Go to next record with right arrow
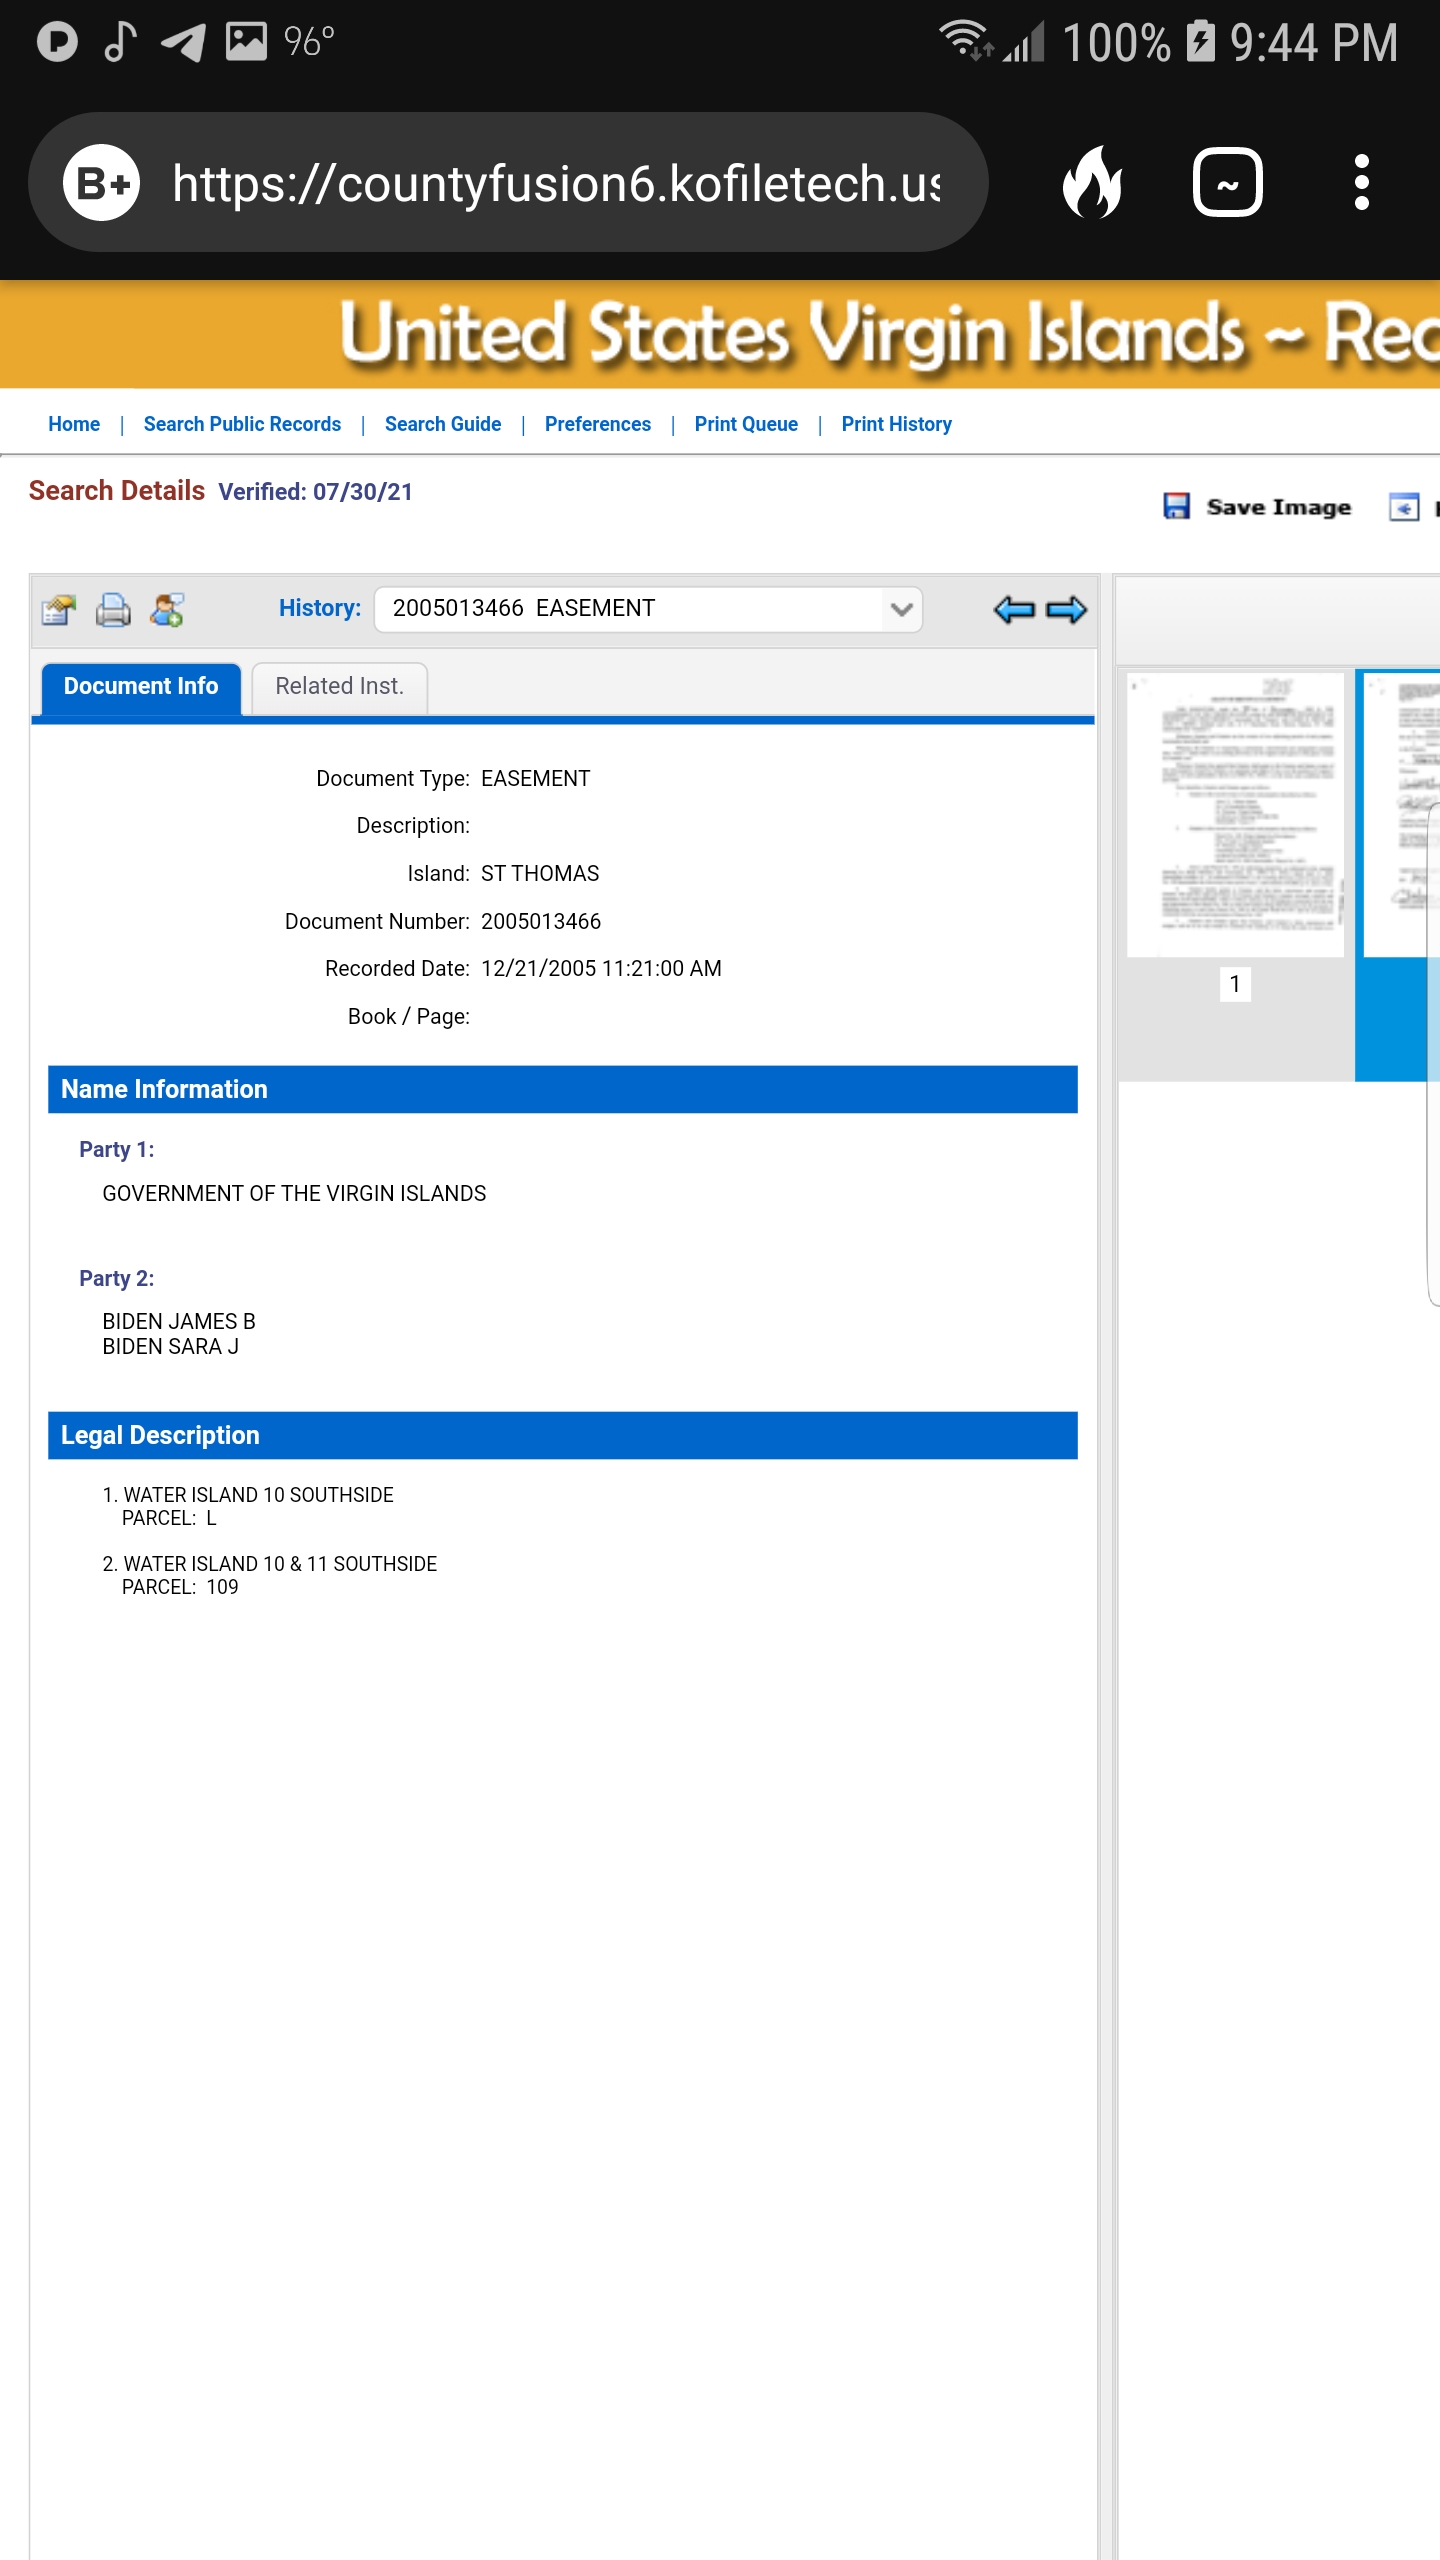1440x2560 pixels. [1066, 609]
